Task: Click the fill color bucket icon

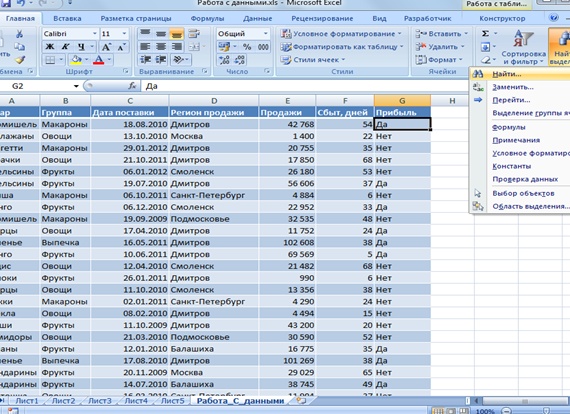Action: [x=76, y=59]
